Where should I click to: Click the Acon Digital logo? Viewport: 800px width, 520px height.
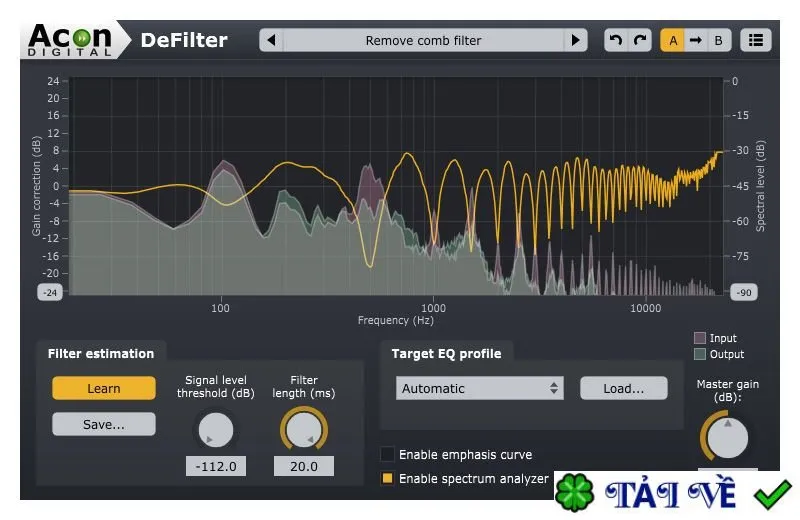(x=70, y=40)
